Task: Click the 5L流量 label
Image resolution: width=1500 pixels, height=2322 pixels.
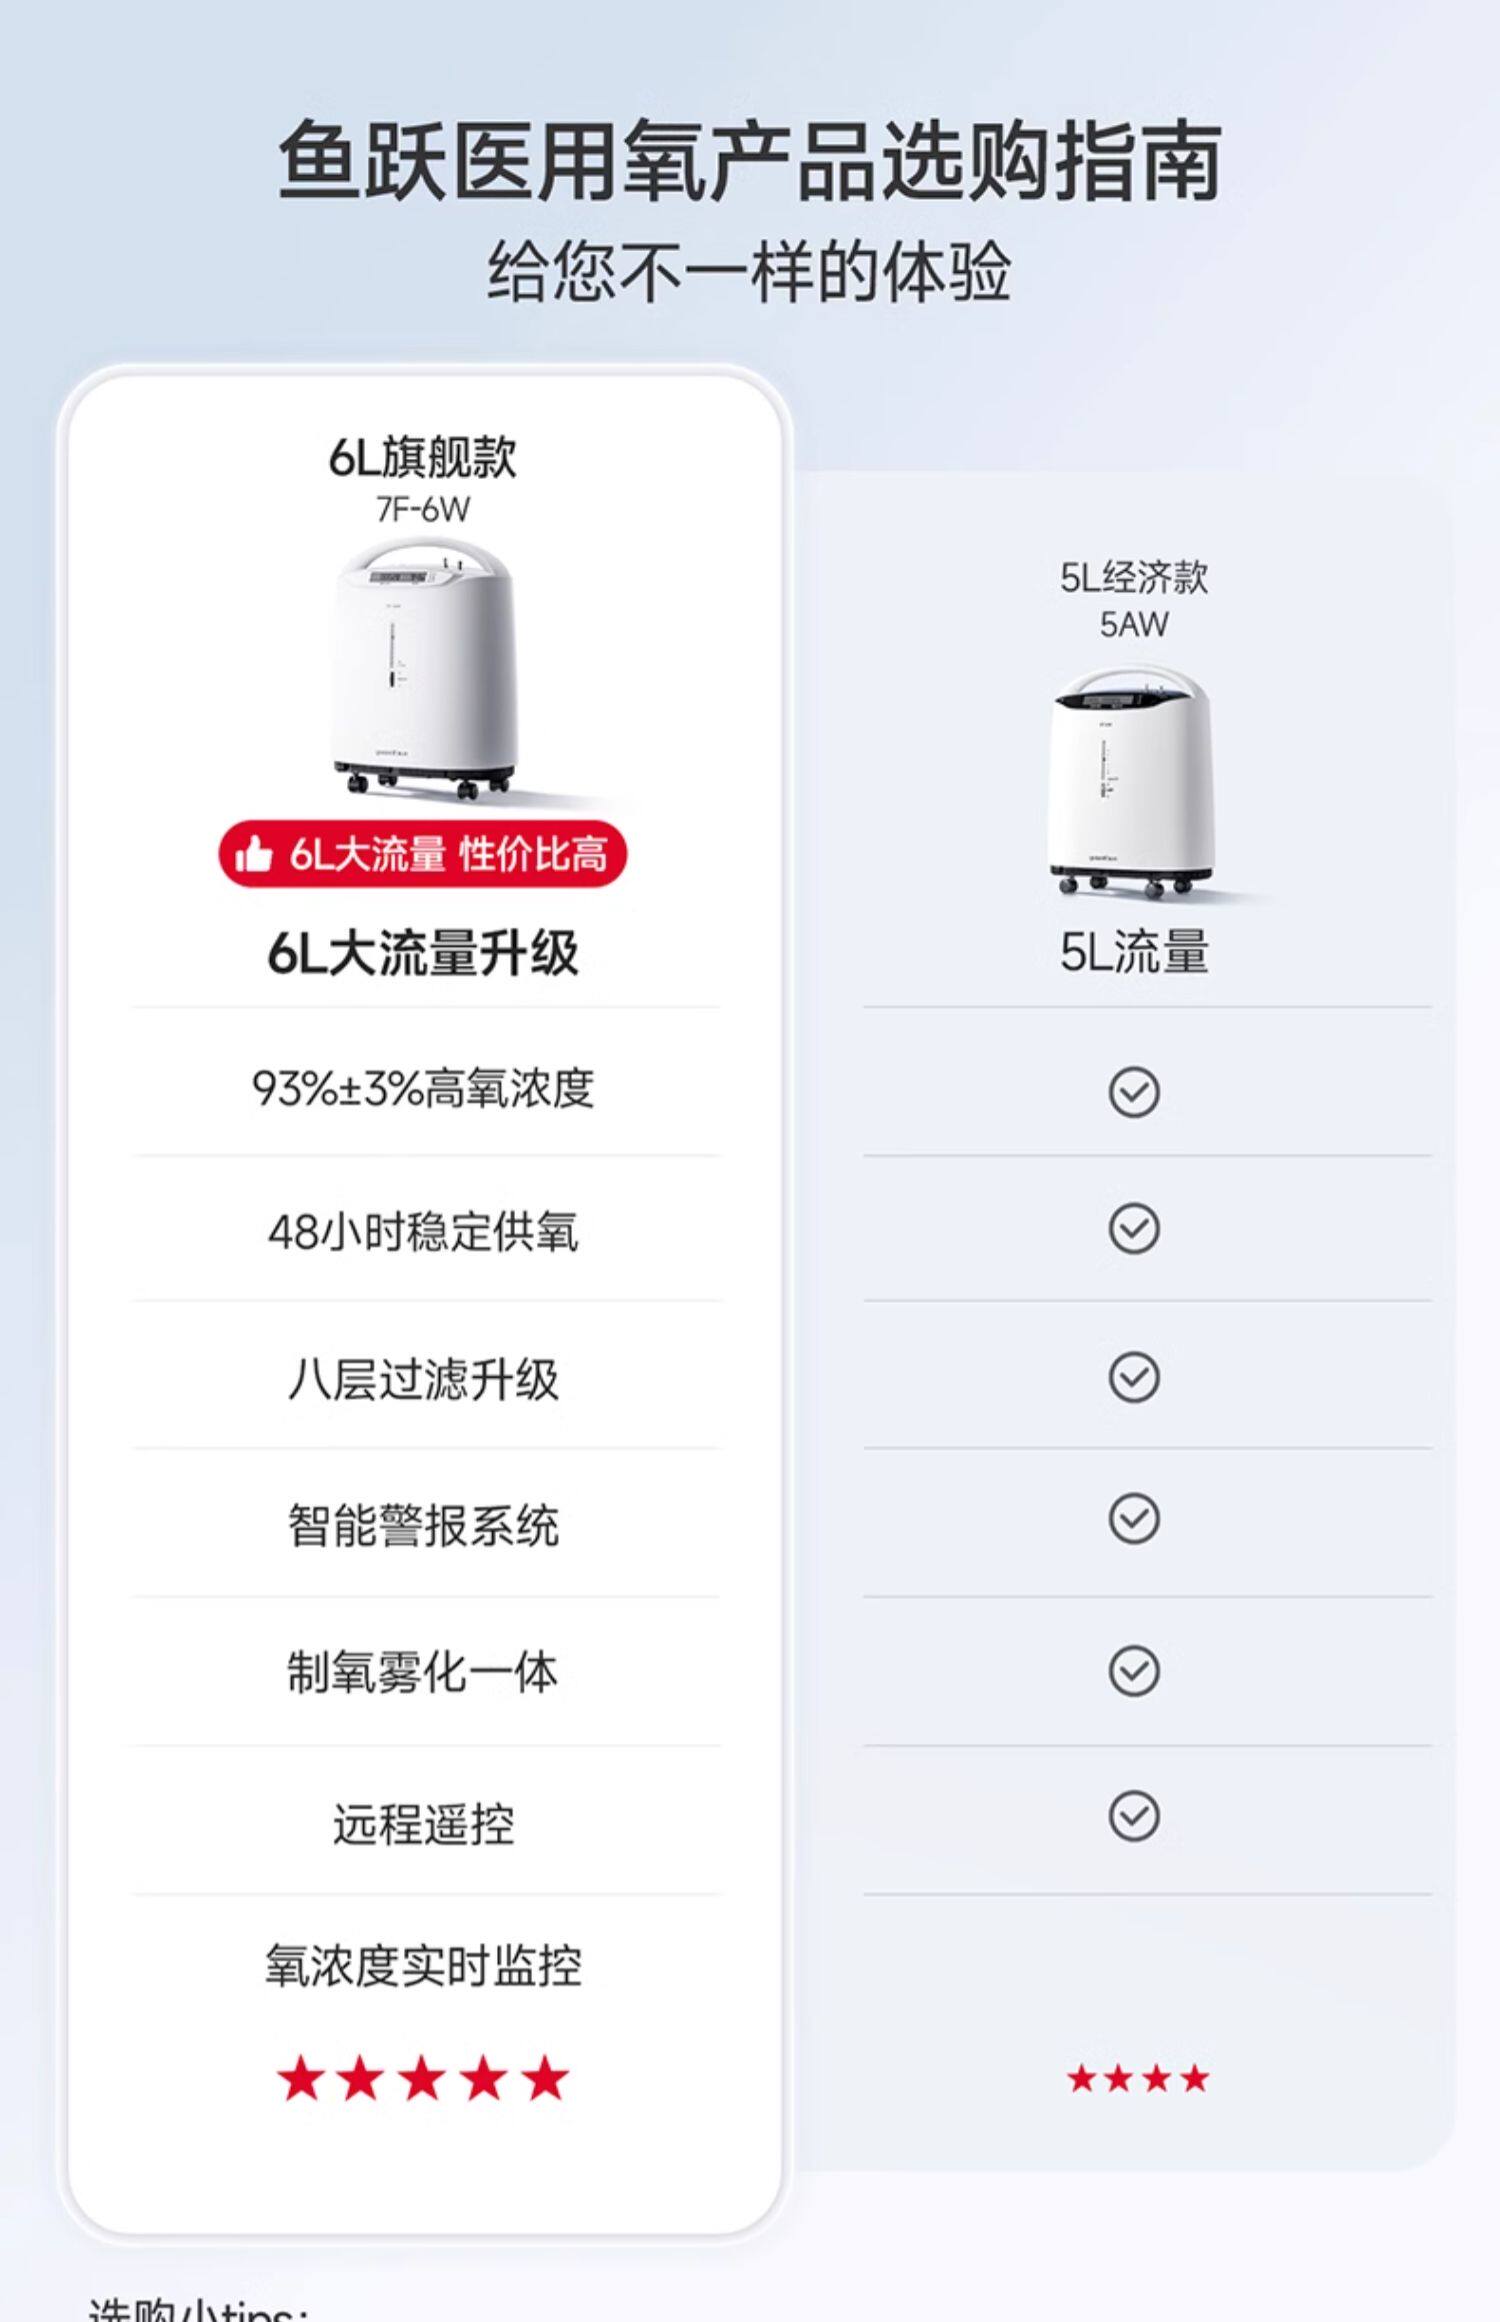Action: coord(1134,951)
